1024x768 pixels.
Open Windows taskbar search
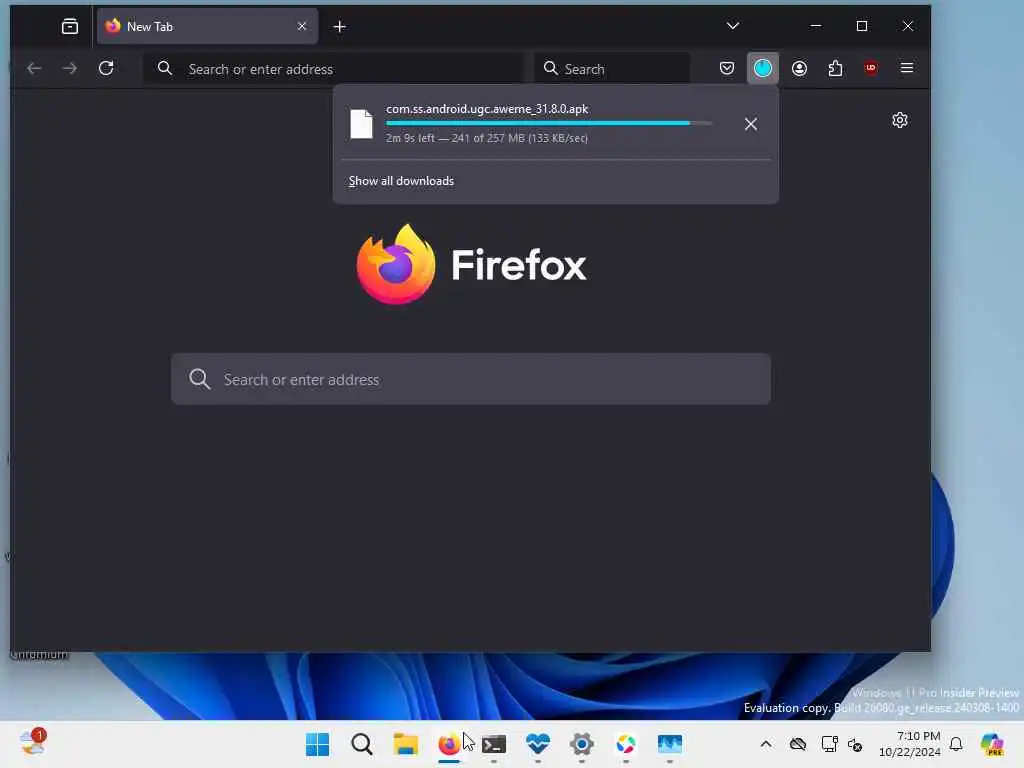[x=361, y=744]
